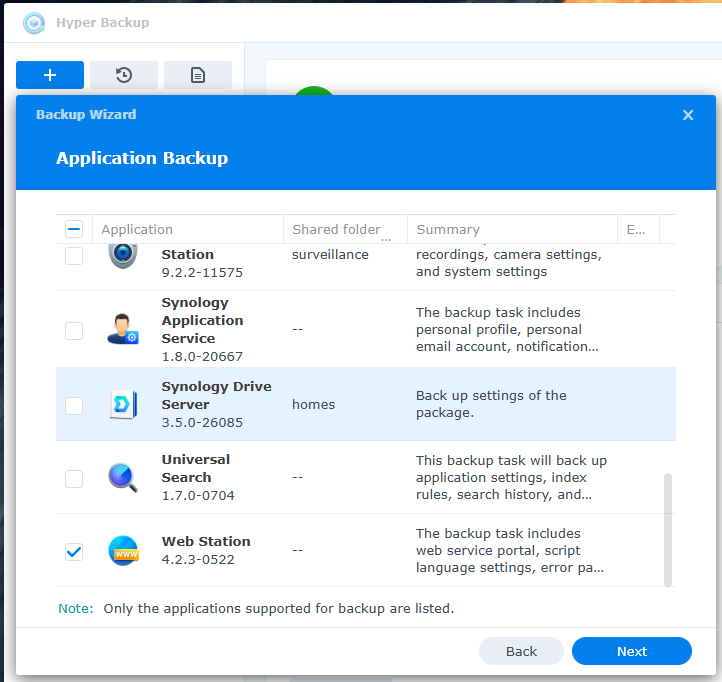Click version text '1.7.0-0704'
This screenshot has height=682, width=722.
198,495
